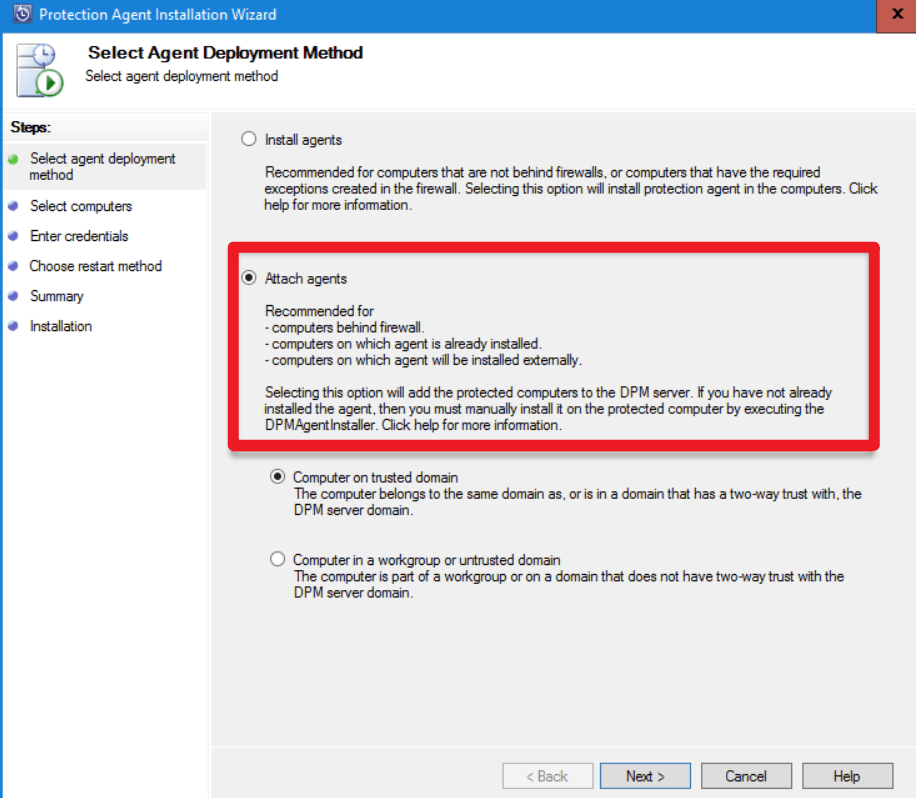Click 'computers on which agent will be installed externally.' line
The height and width of the screenshot is (798, 916).
click(423, 360)
